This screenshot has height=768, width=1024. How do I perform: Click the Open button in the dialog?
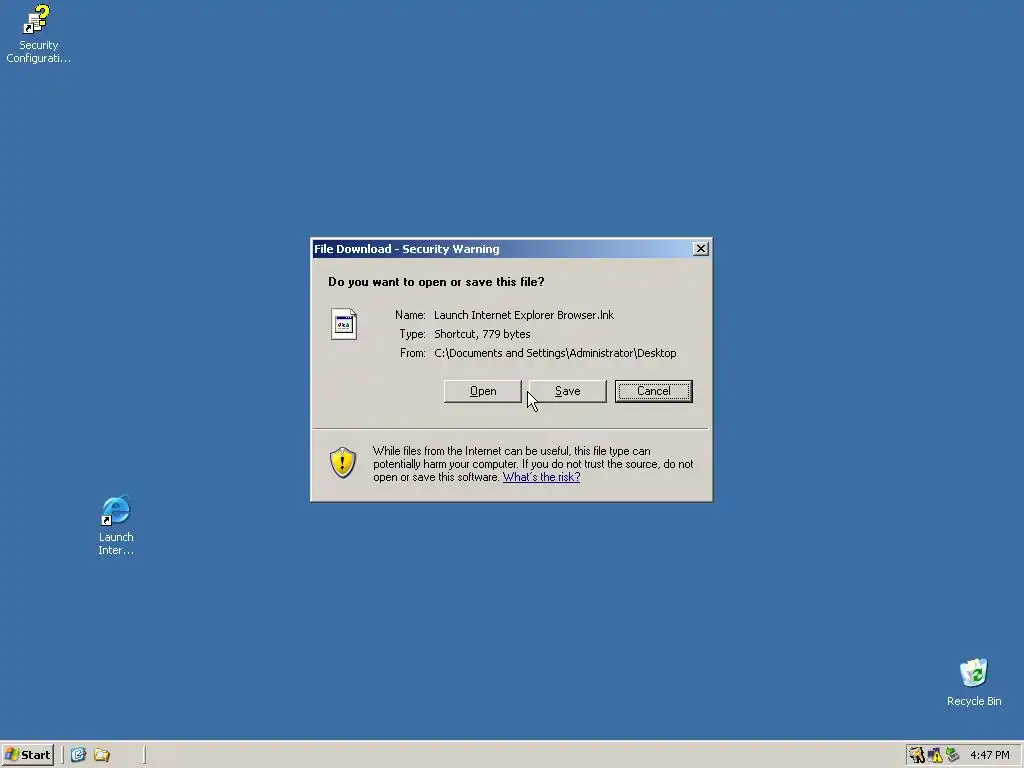(483, 391)
